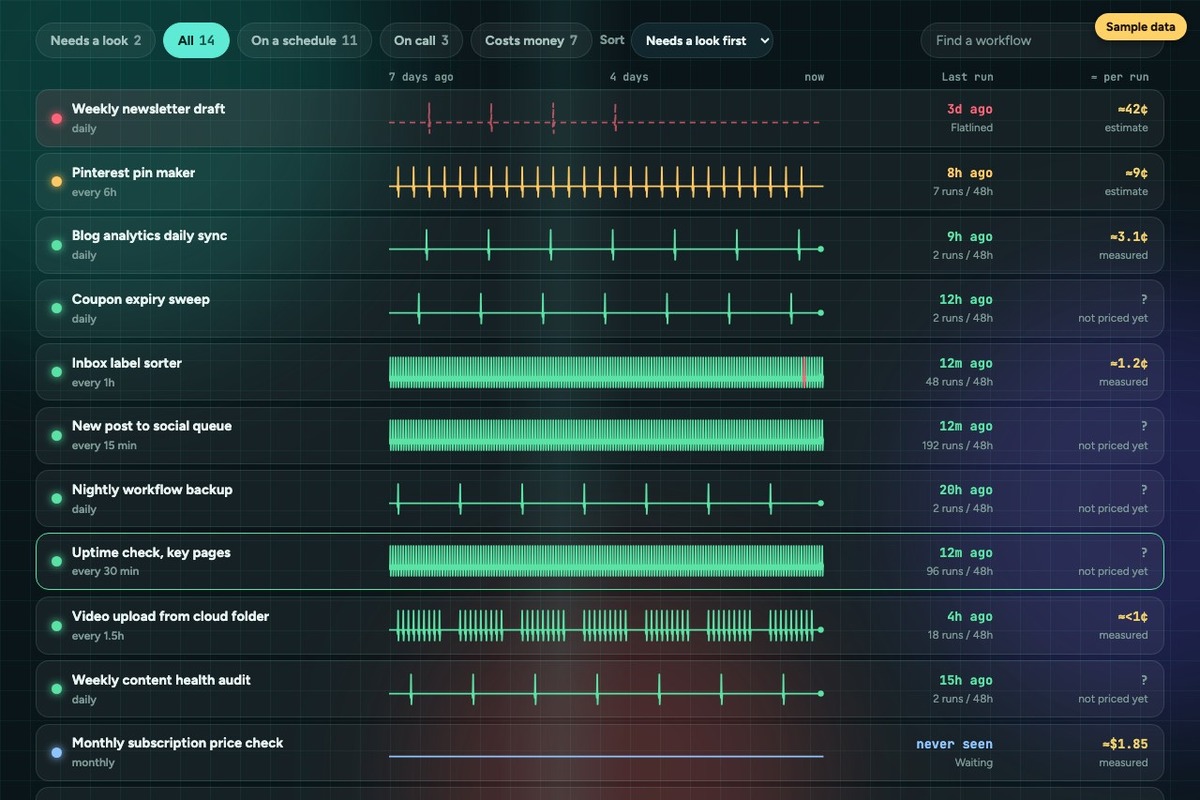This screenshot has height=800, width=1200.
Task: Click the 3d ago last run value
Action: [970, 109]
